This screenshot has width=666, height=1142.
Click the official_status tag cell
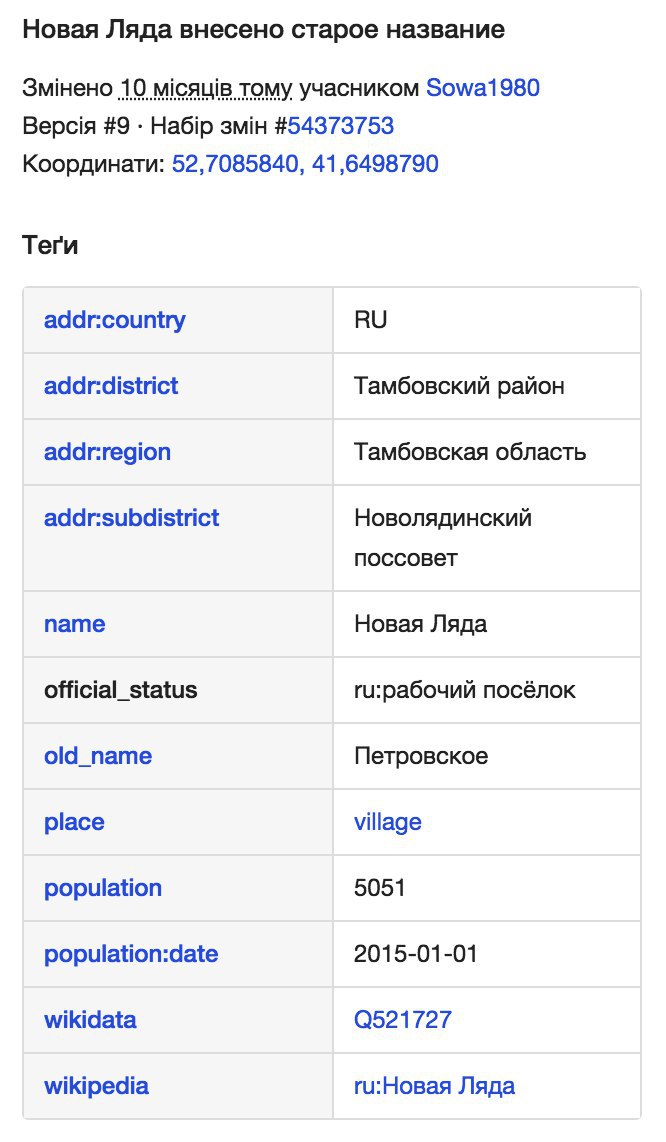(x=178, y=690)
